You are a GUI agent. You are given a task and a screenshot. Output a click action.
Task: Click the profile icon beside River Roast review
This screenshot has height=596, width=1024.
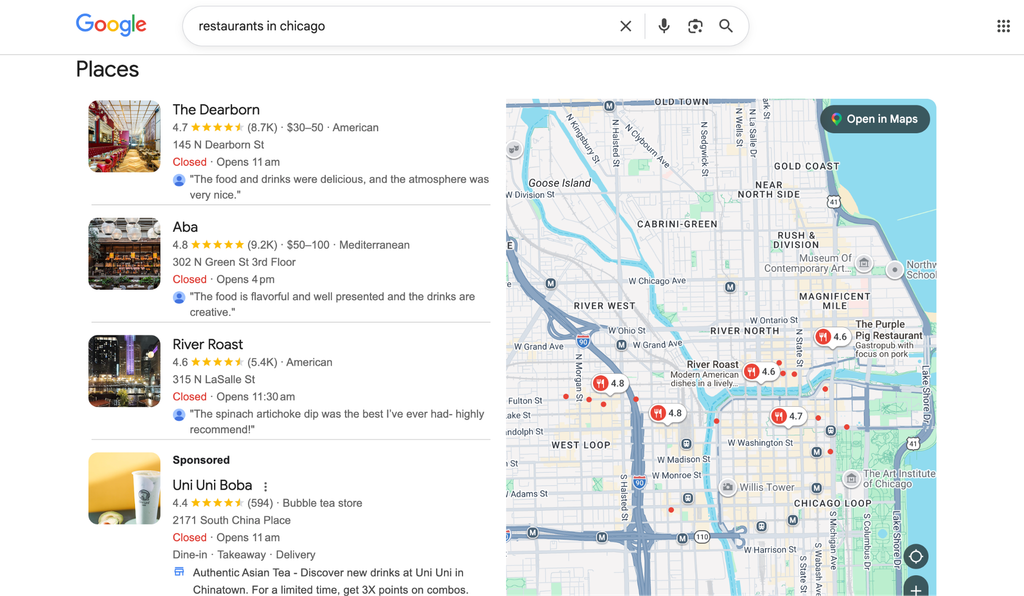(179, 415)
